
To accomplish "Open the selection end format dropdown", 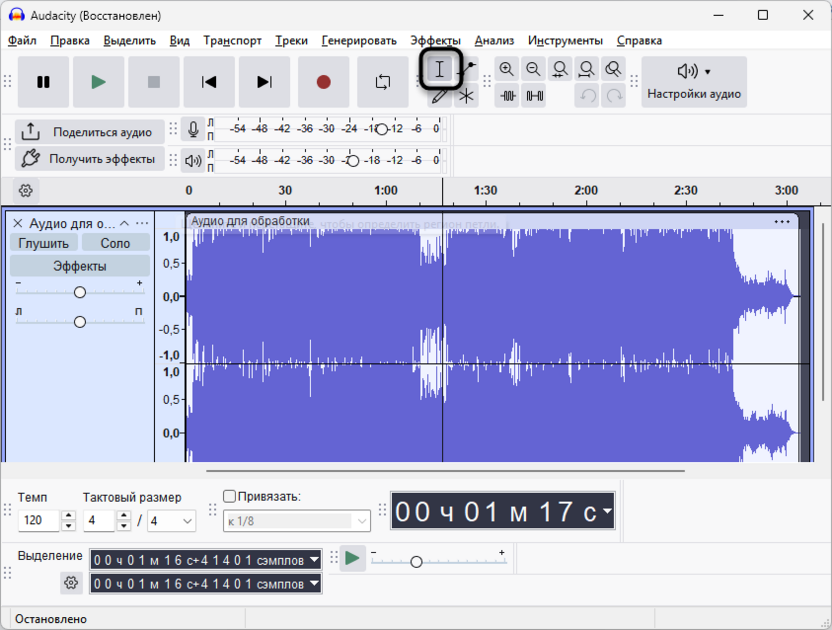I will (315, 584).
